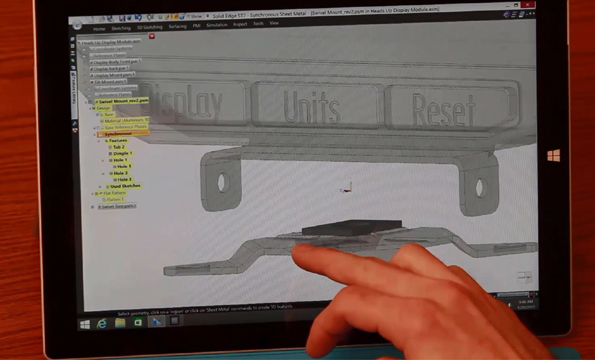Open Internet Explorer from the taskbar

[102, 324]
